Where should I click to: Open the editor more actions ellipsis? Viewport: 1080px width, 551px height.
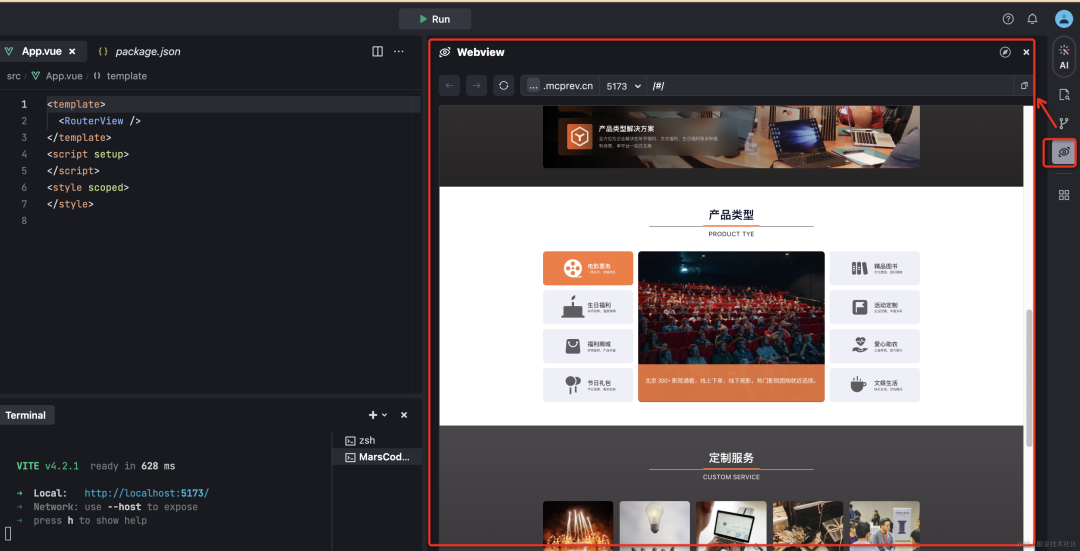pos(399,52)
